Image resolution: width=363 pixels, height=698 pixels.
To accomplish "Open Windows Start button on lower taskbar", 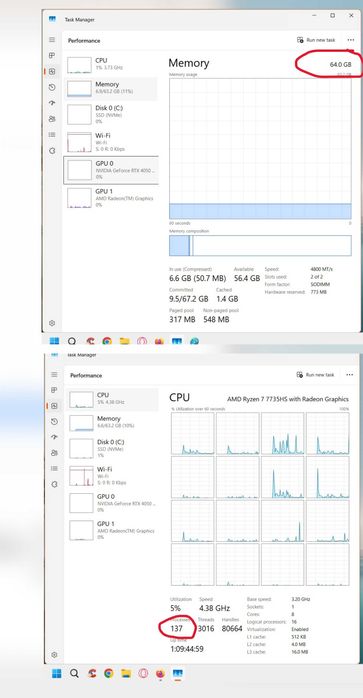I will (57, 673).
